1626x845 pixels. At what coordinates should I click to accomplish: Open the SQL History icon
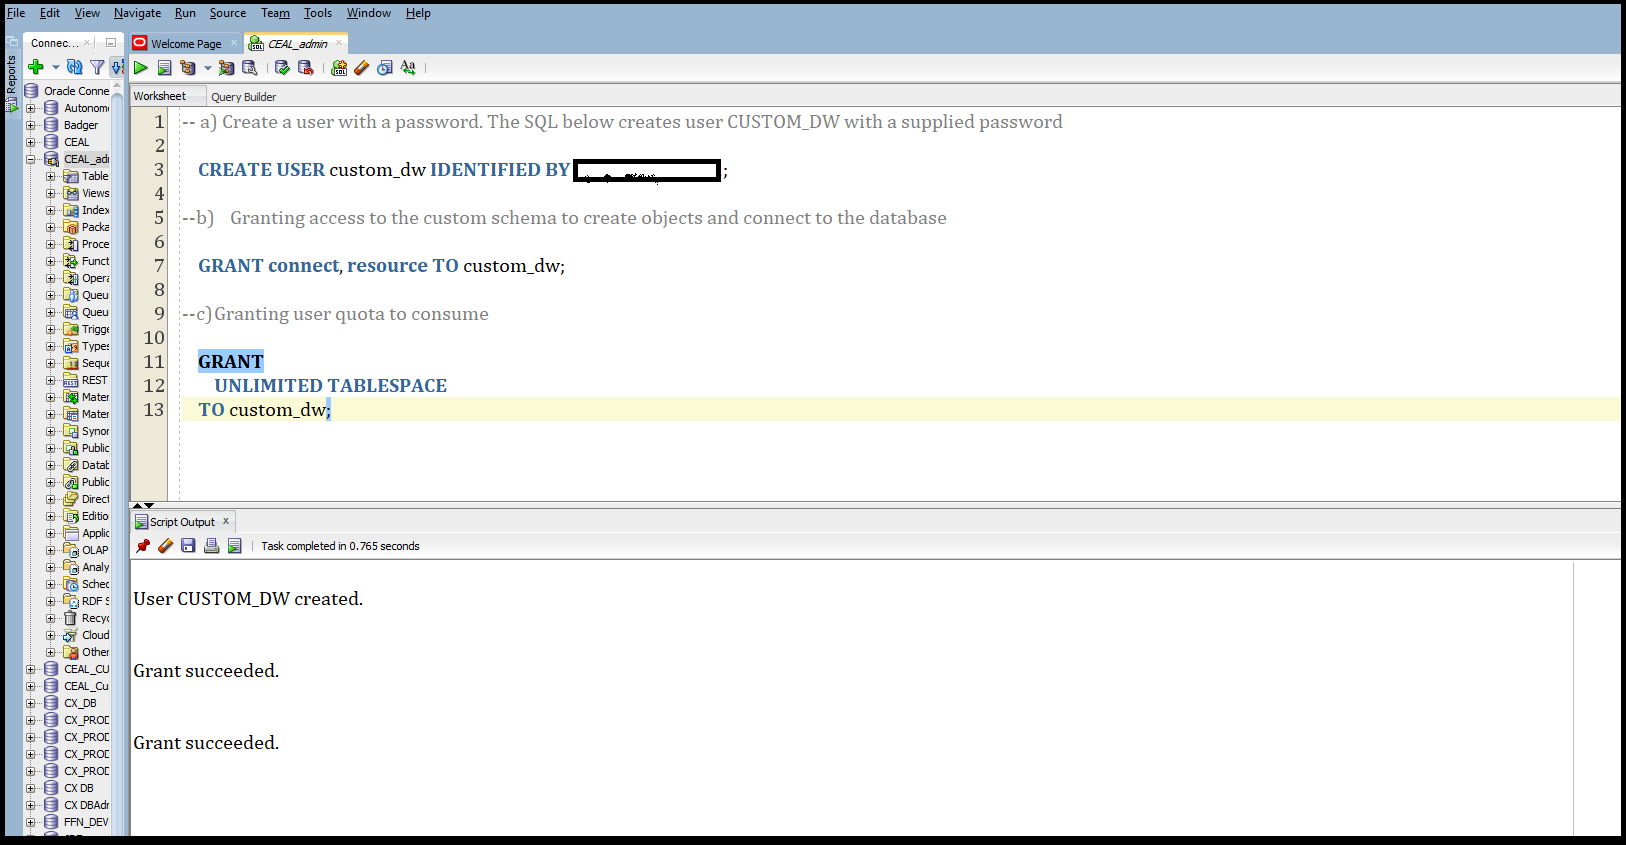click(385, 68)
